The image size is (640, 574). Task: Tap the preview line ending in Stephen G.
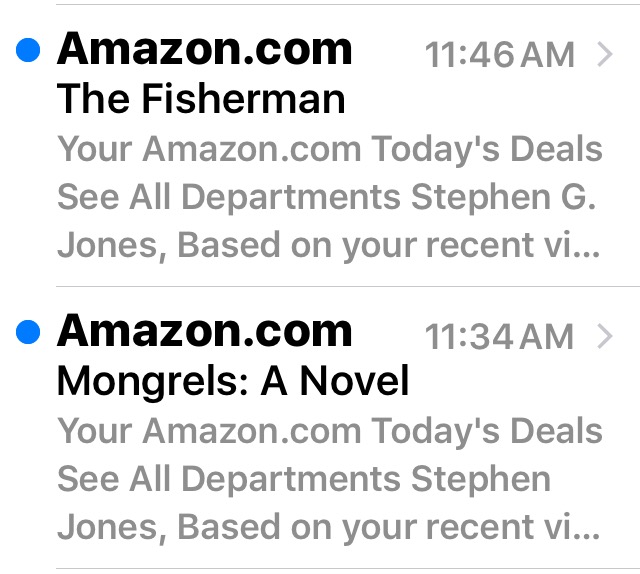[326, 197]
